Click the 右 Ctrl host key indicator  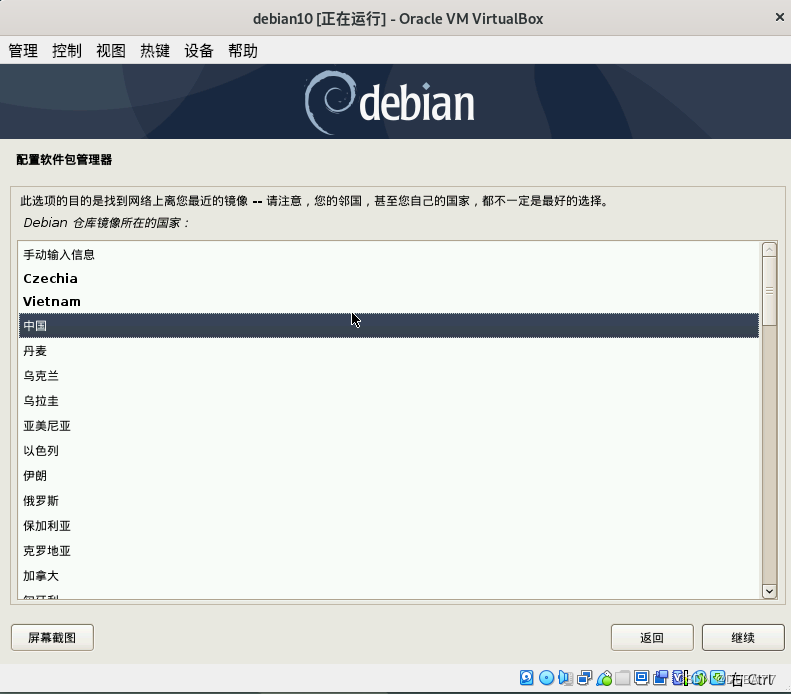(753, 679)
